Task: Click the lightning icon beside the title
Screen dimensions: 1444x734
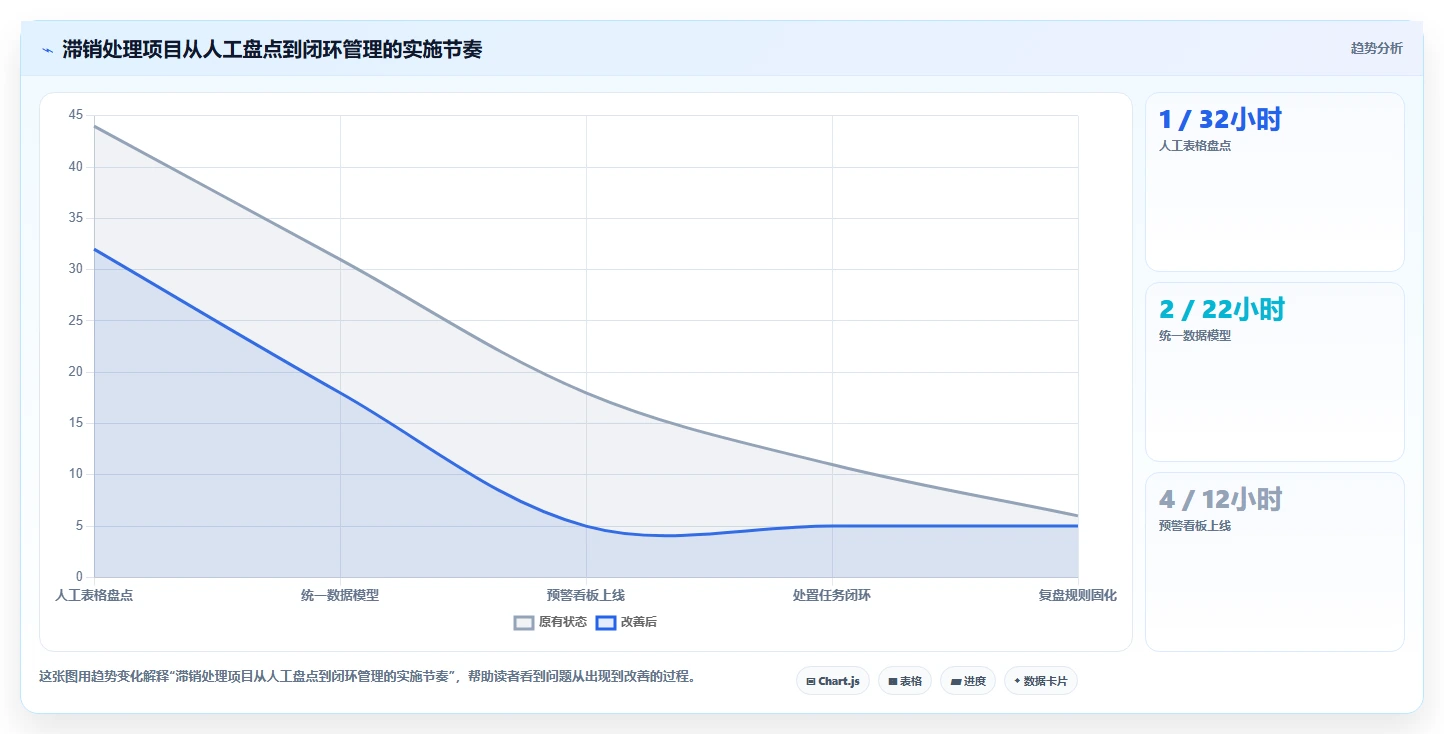Action: pos(47,50)
